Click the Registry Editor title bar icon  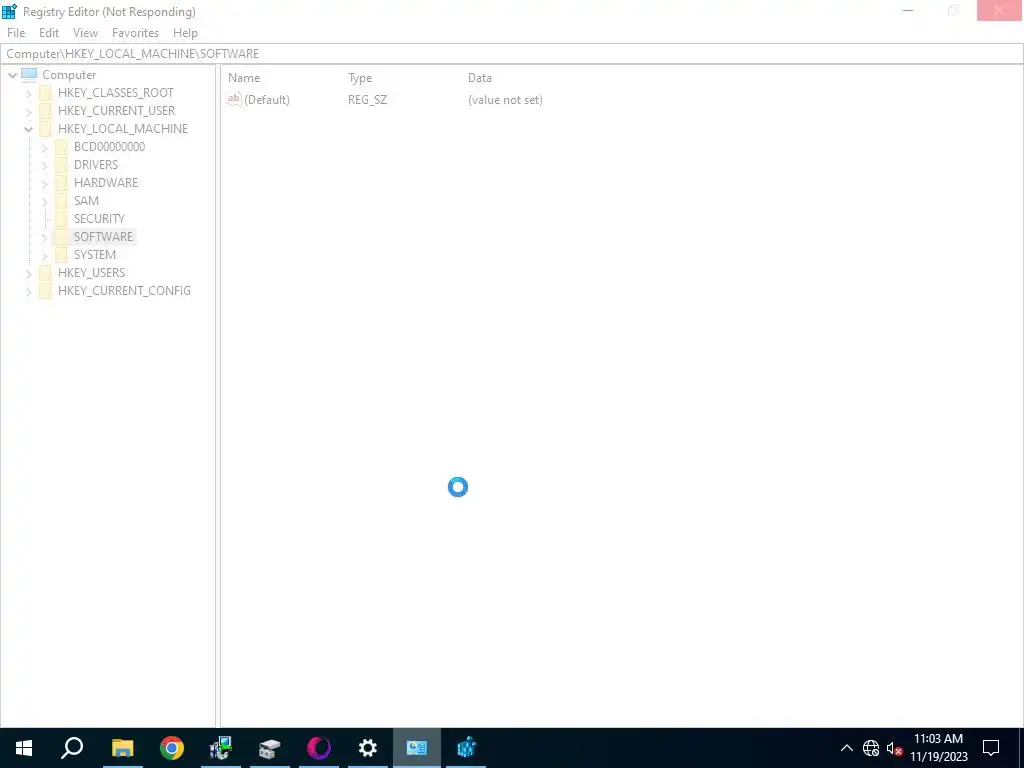tap(9, 11)
